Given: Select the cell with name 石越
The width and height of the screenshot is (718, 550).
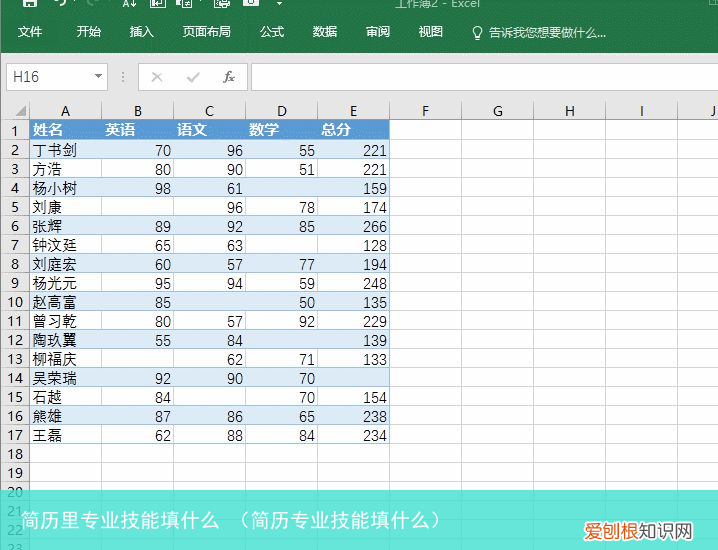Looking at the screenshot, I should coord(65,397).
